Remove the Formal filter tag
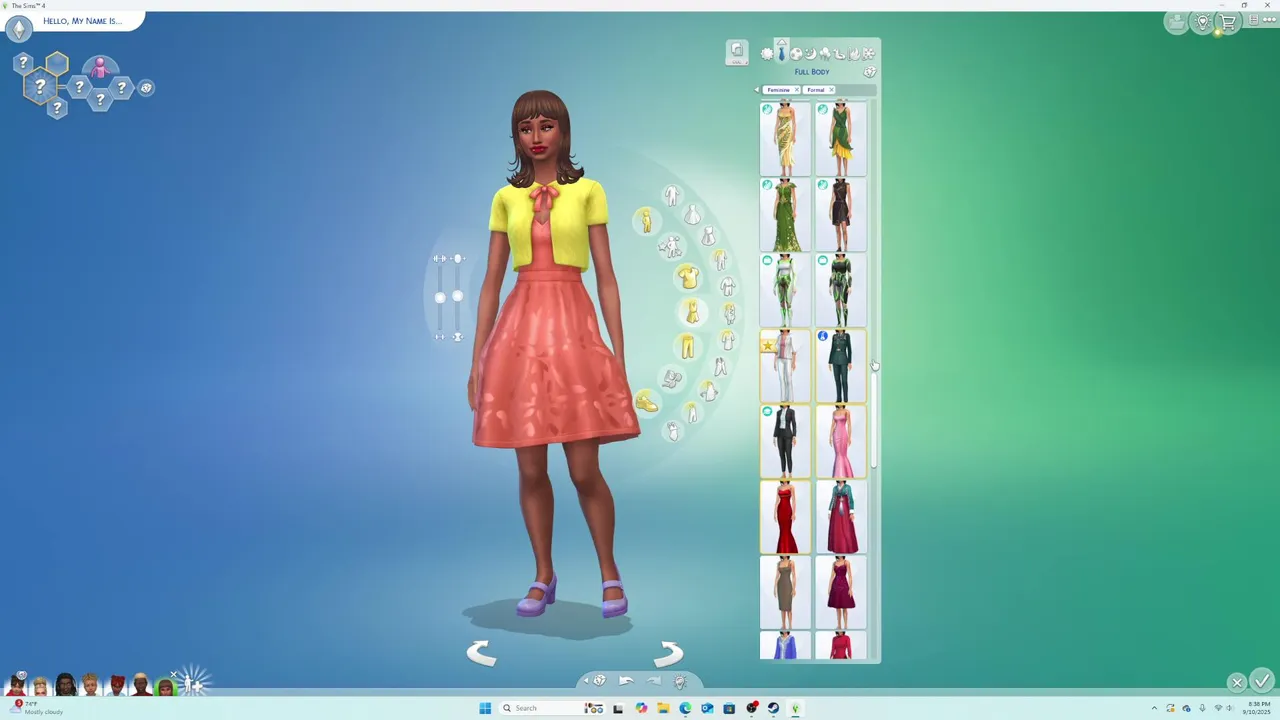The height and width of the screenshot is (720, 1280). [x=831, y=90]
